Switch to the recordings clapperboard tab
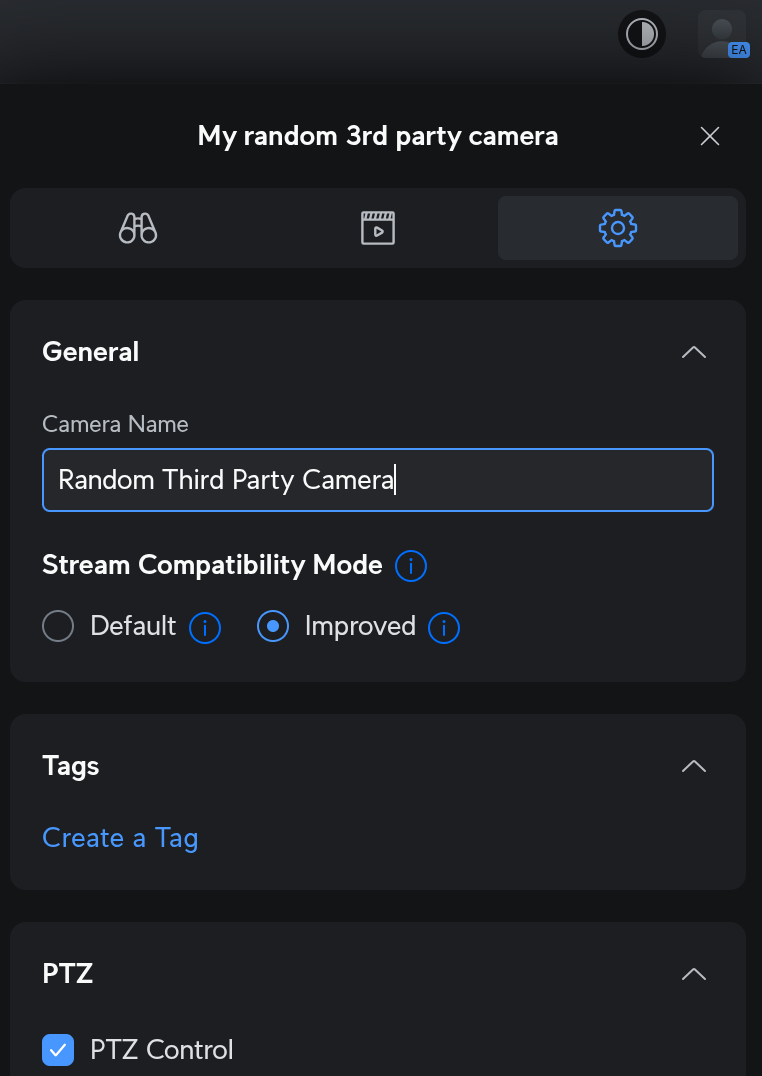This screenshot has height=1076, width=762. click(x=378, y=228)
